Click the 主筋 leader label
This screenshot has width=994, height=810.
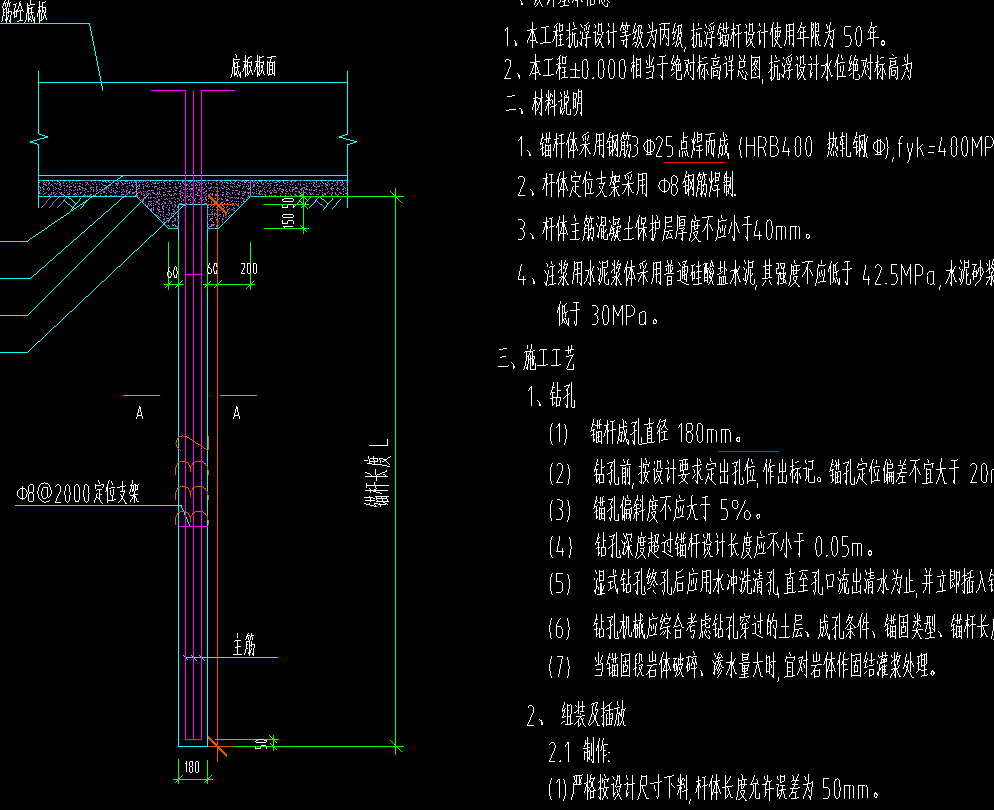click(x=244, y=645)
